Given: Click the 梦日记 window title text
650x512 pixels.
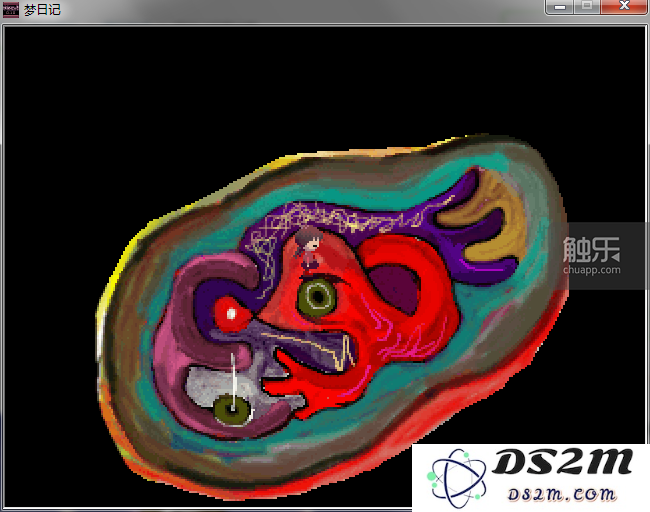Looking at the screenshot, I should [x=42, y=10].
